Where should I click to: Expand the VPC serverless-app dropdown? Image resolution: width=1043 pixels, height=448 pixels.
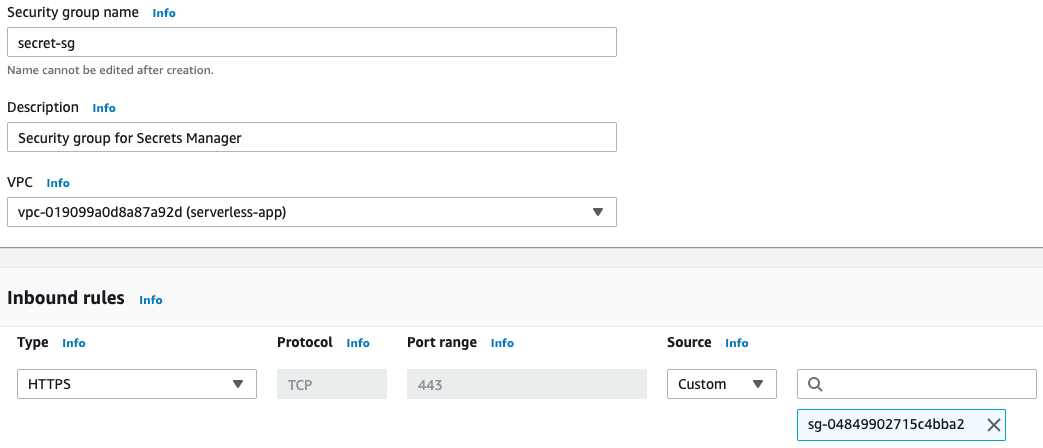point(312,212)
